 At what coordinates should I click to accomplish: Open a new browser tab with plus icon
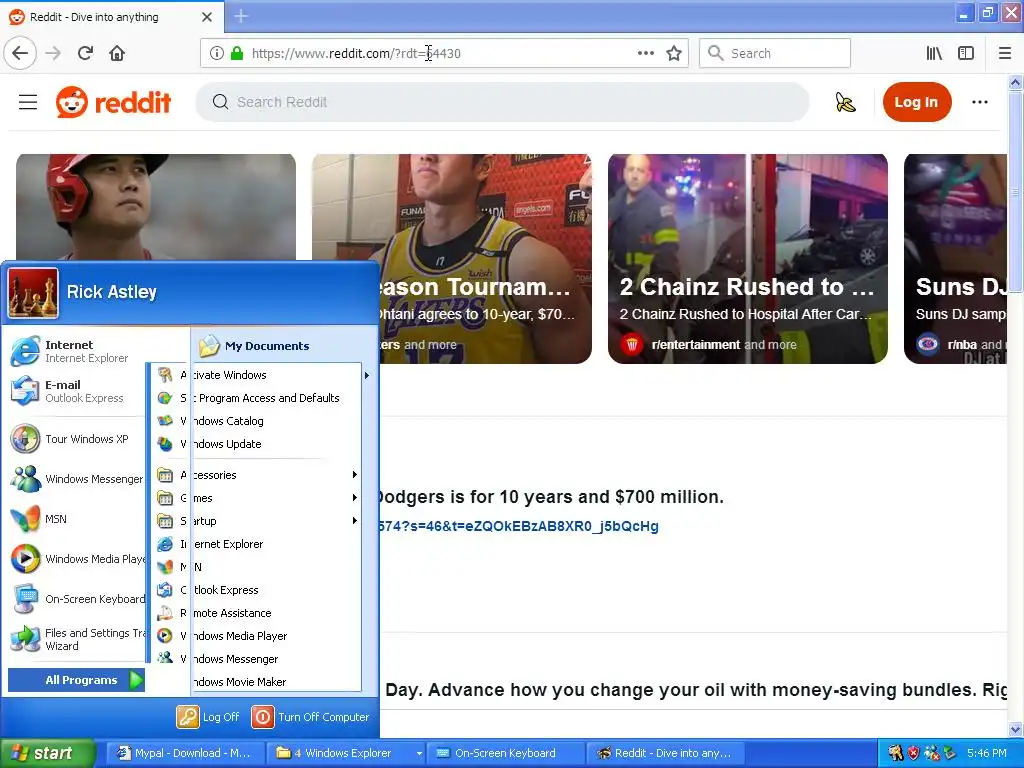[x=241, y=16]
